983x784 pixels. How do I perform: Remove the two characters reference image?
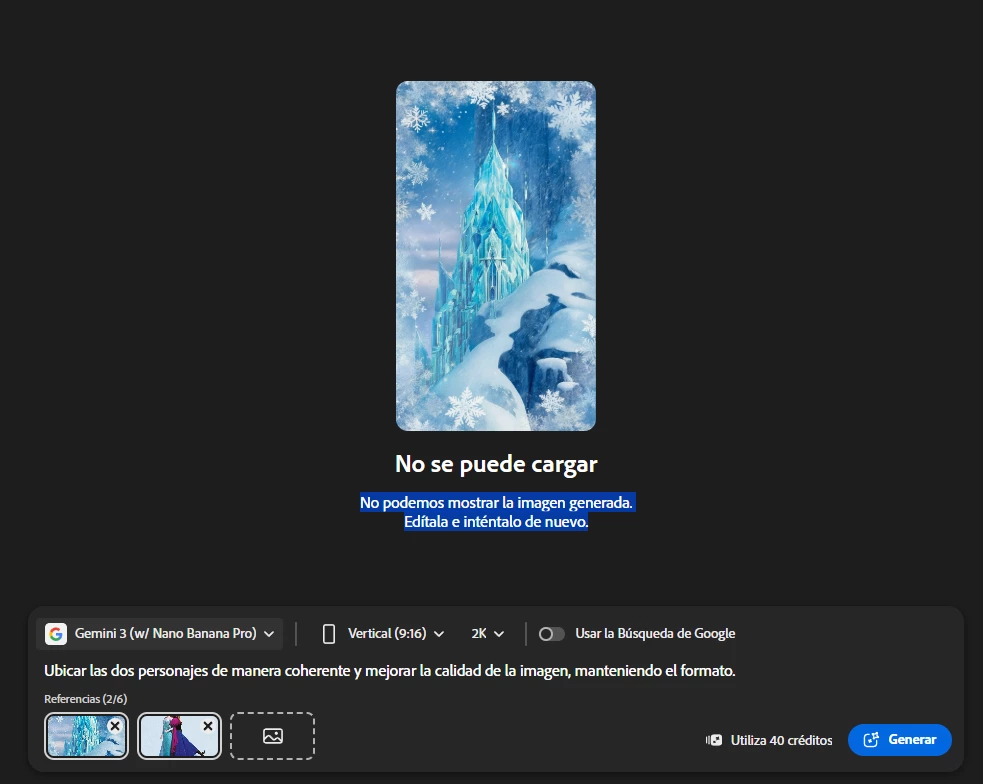tap(208, 726)
